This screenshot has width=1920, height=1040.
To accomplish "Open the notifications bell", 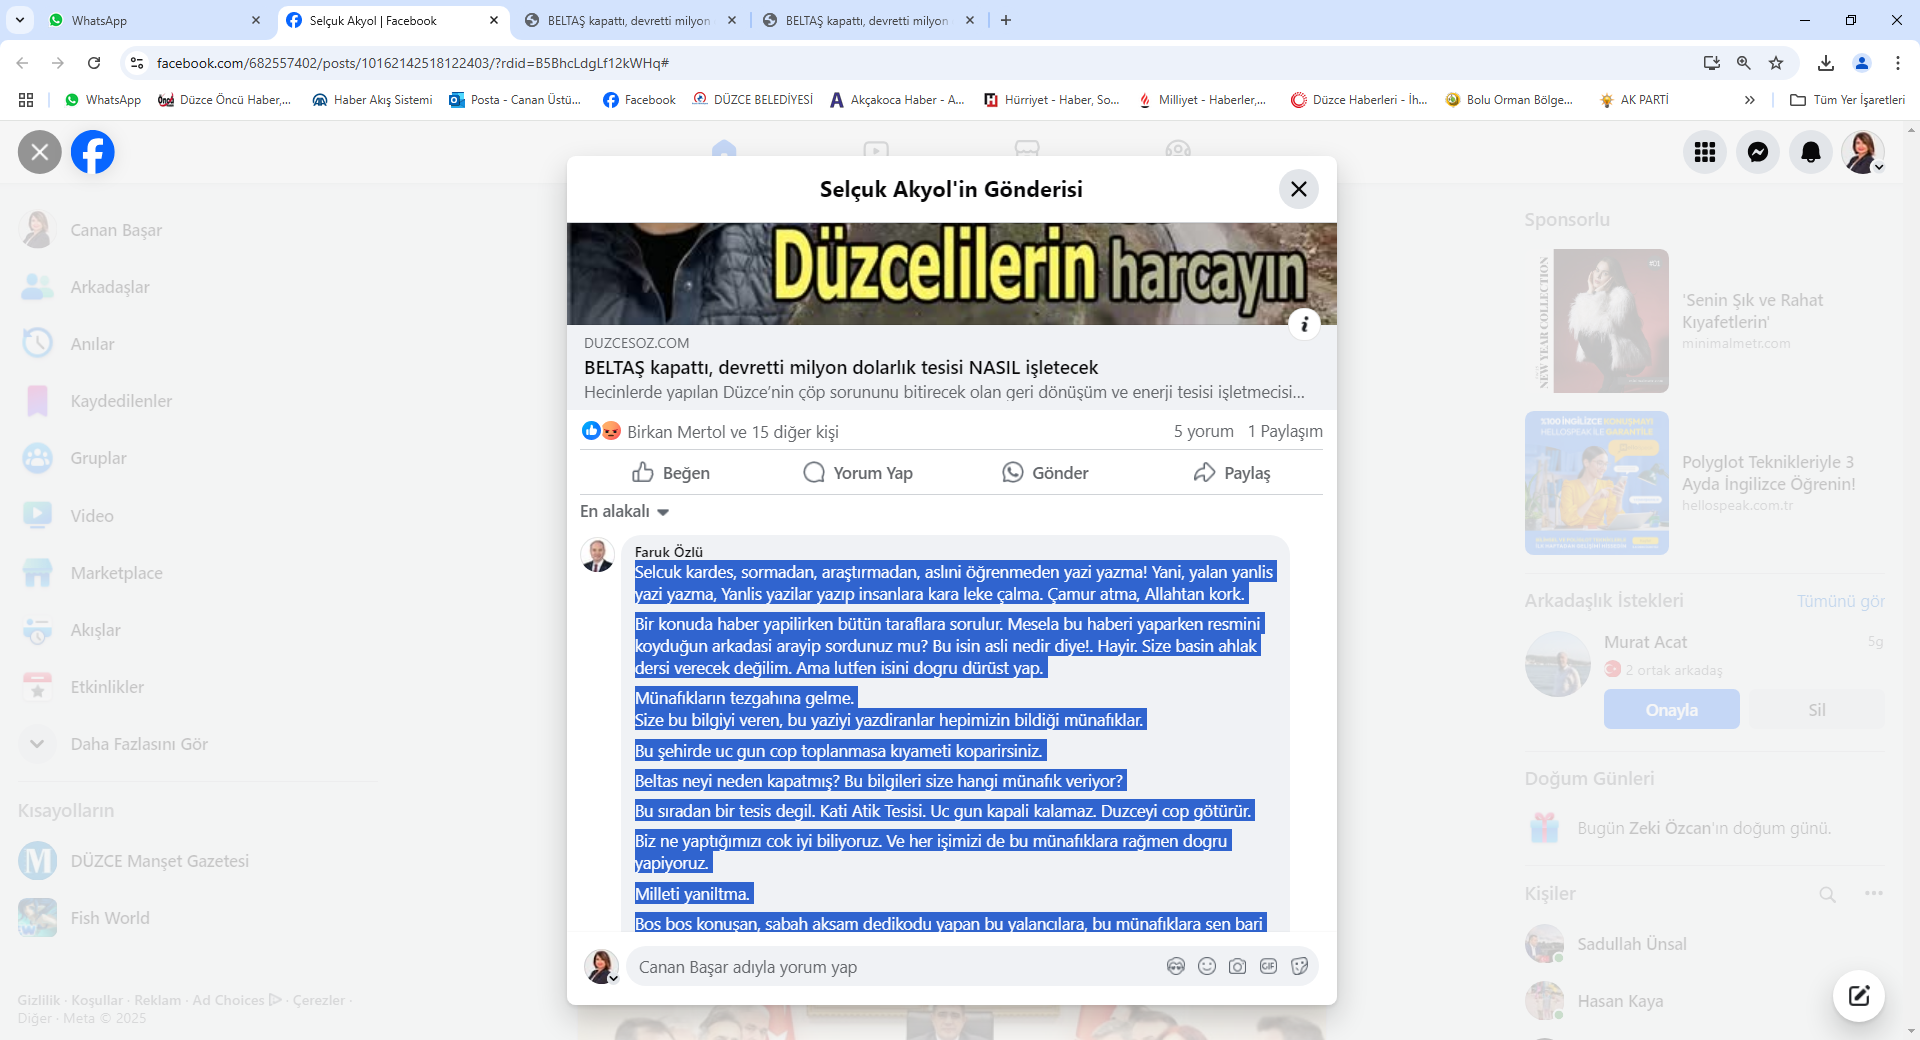I will coord(1810,152).
